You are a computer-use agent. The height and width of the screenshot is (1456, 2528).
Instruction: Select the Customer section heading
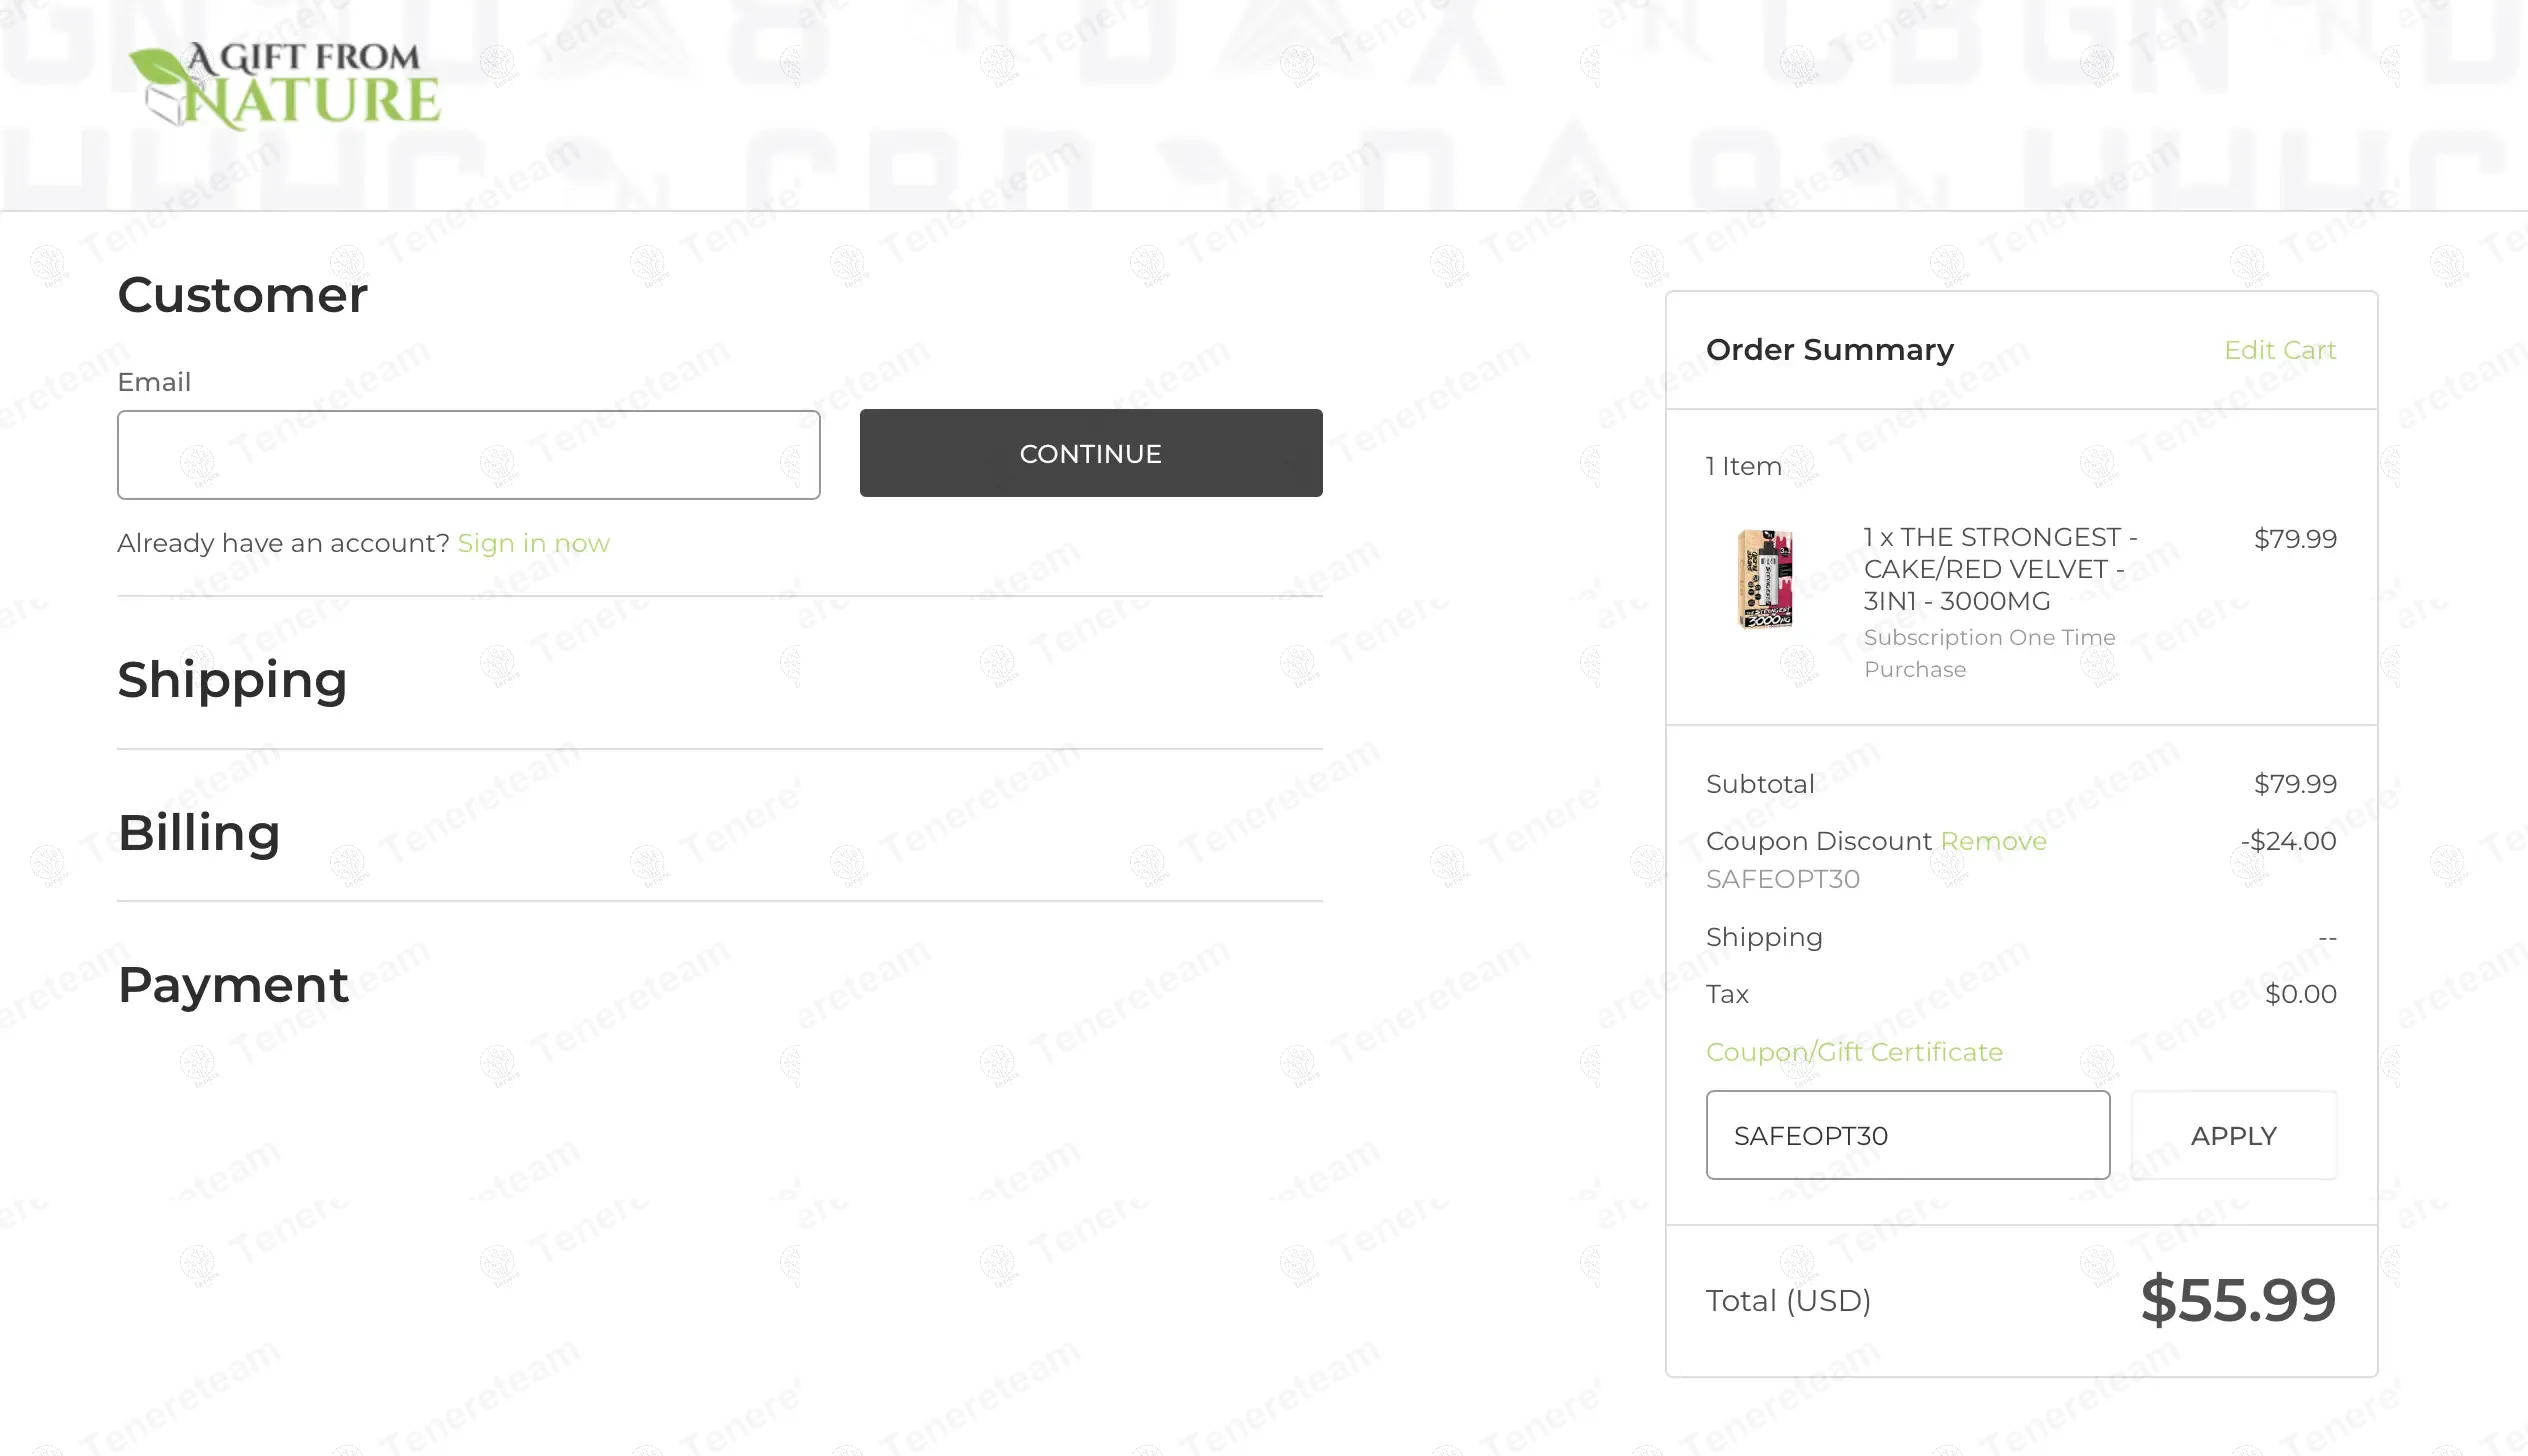[x=242, y=295]
